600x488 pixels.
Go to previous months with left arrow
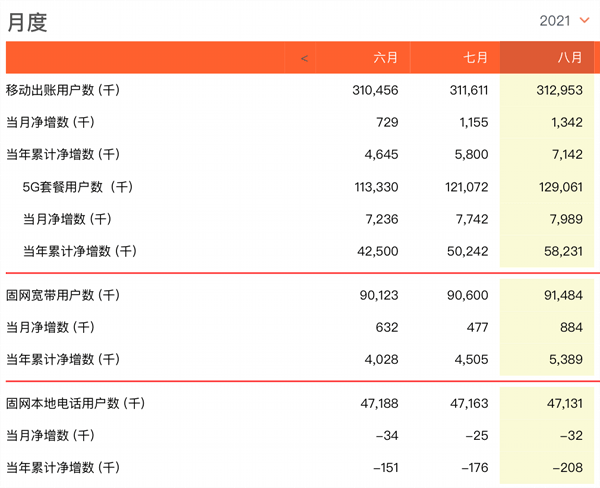(x=304, y=58)
